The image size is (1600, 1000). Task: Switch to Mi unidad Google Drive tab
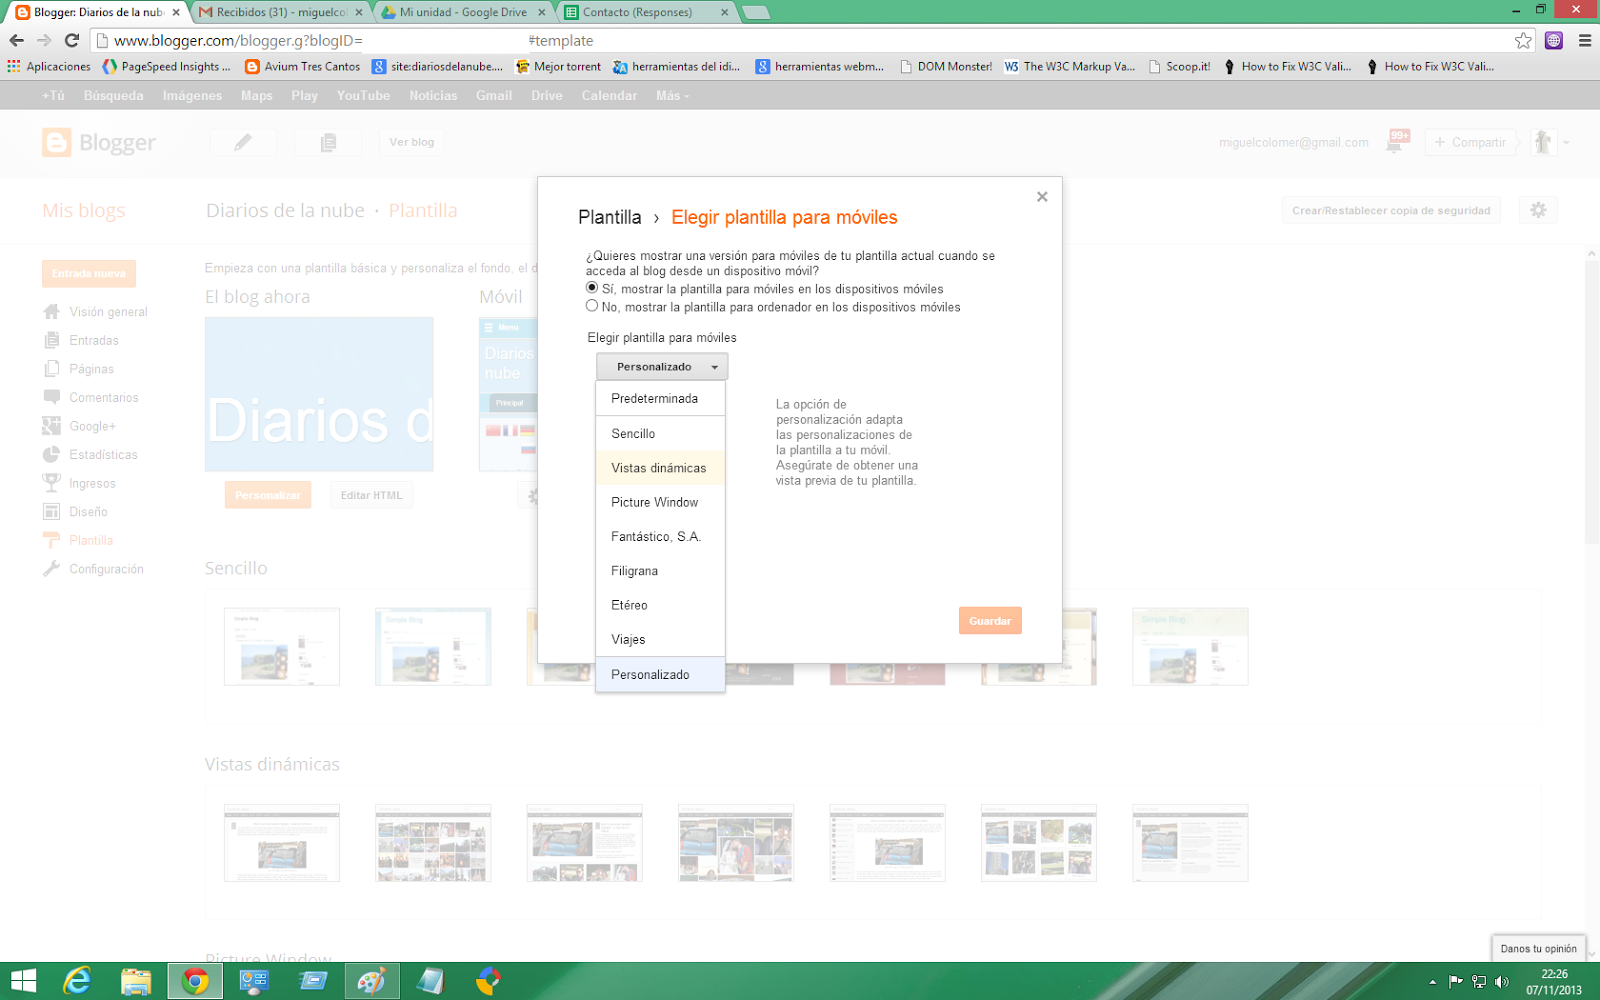[463, 12]
